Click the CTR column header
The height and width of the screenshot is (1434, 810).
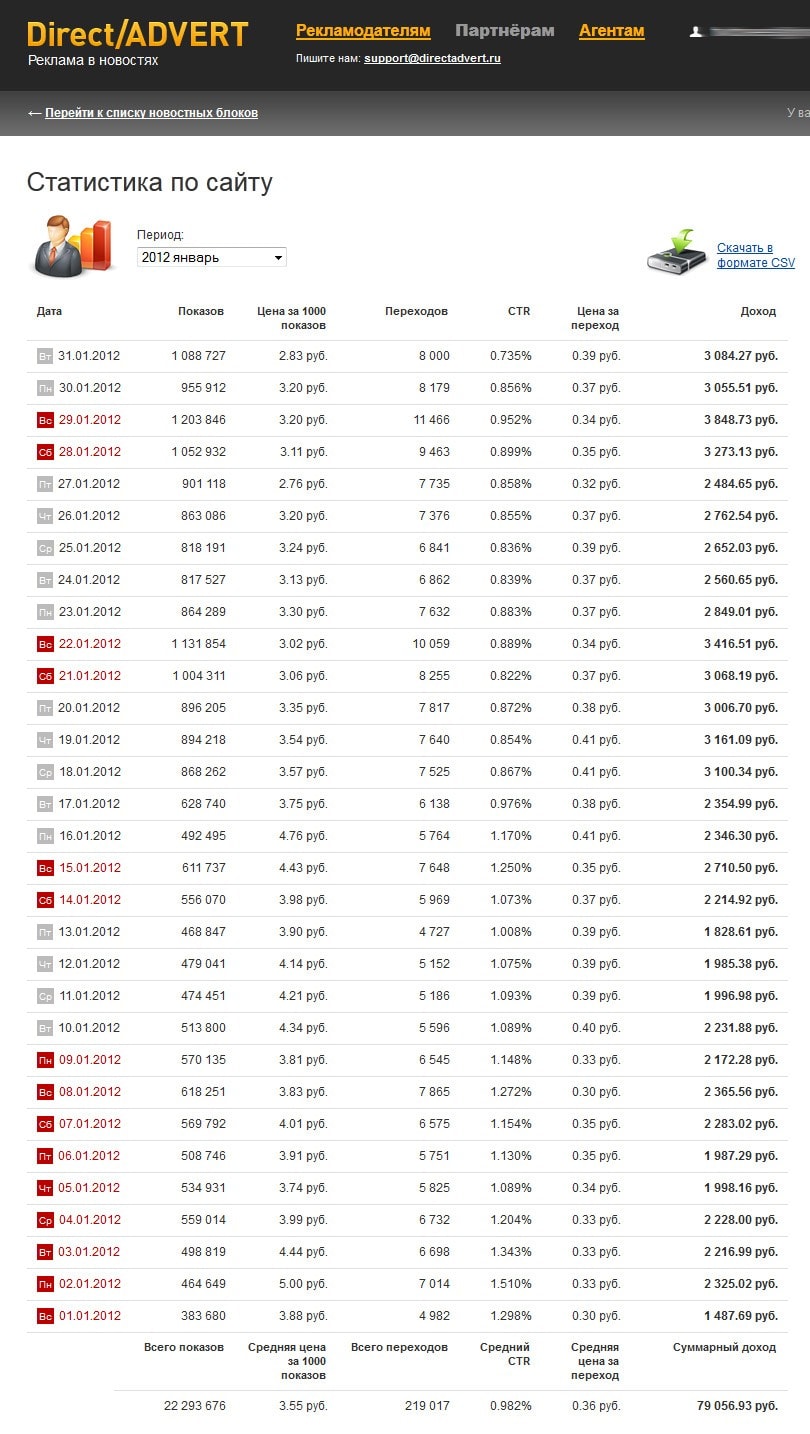coord(519,311)
